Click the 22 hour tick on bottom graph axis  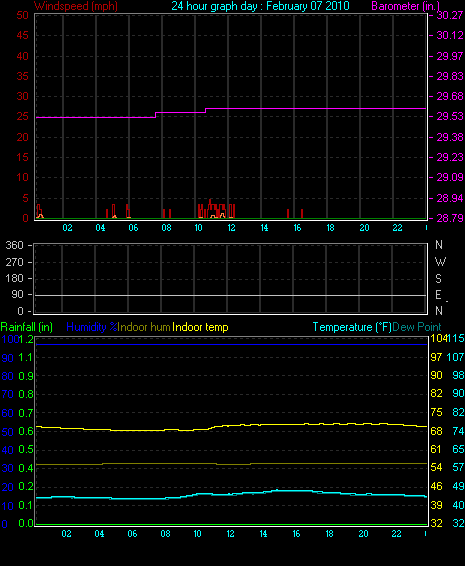click(x=396, y=534)
